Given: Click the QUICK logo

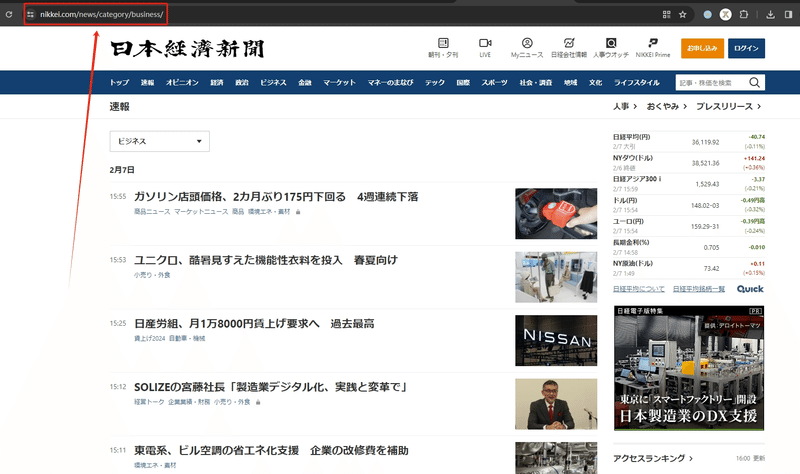Looking at the screenshot, I should [x=750, y=289].
